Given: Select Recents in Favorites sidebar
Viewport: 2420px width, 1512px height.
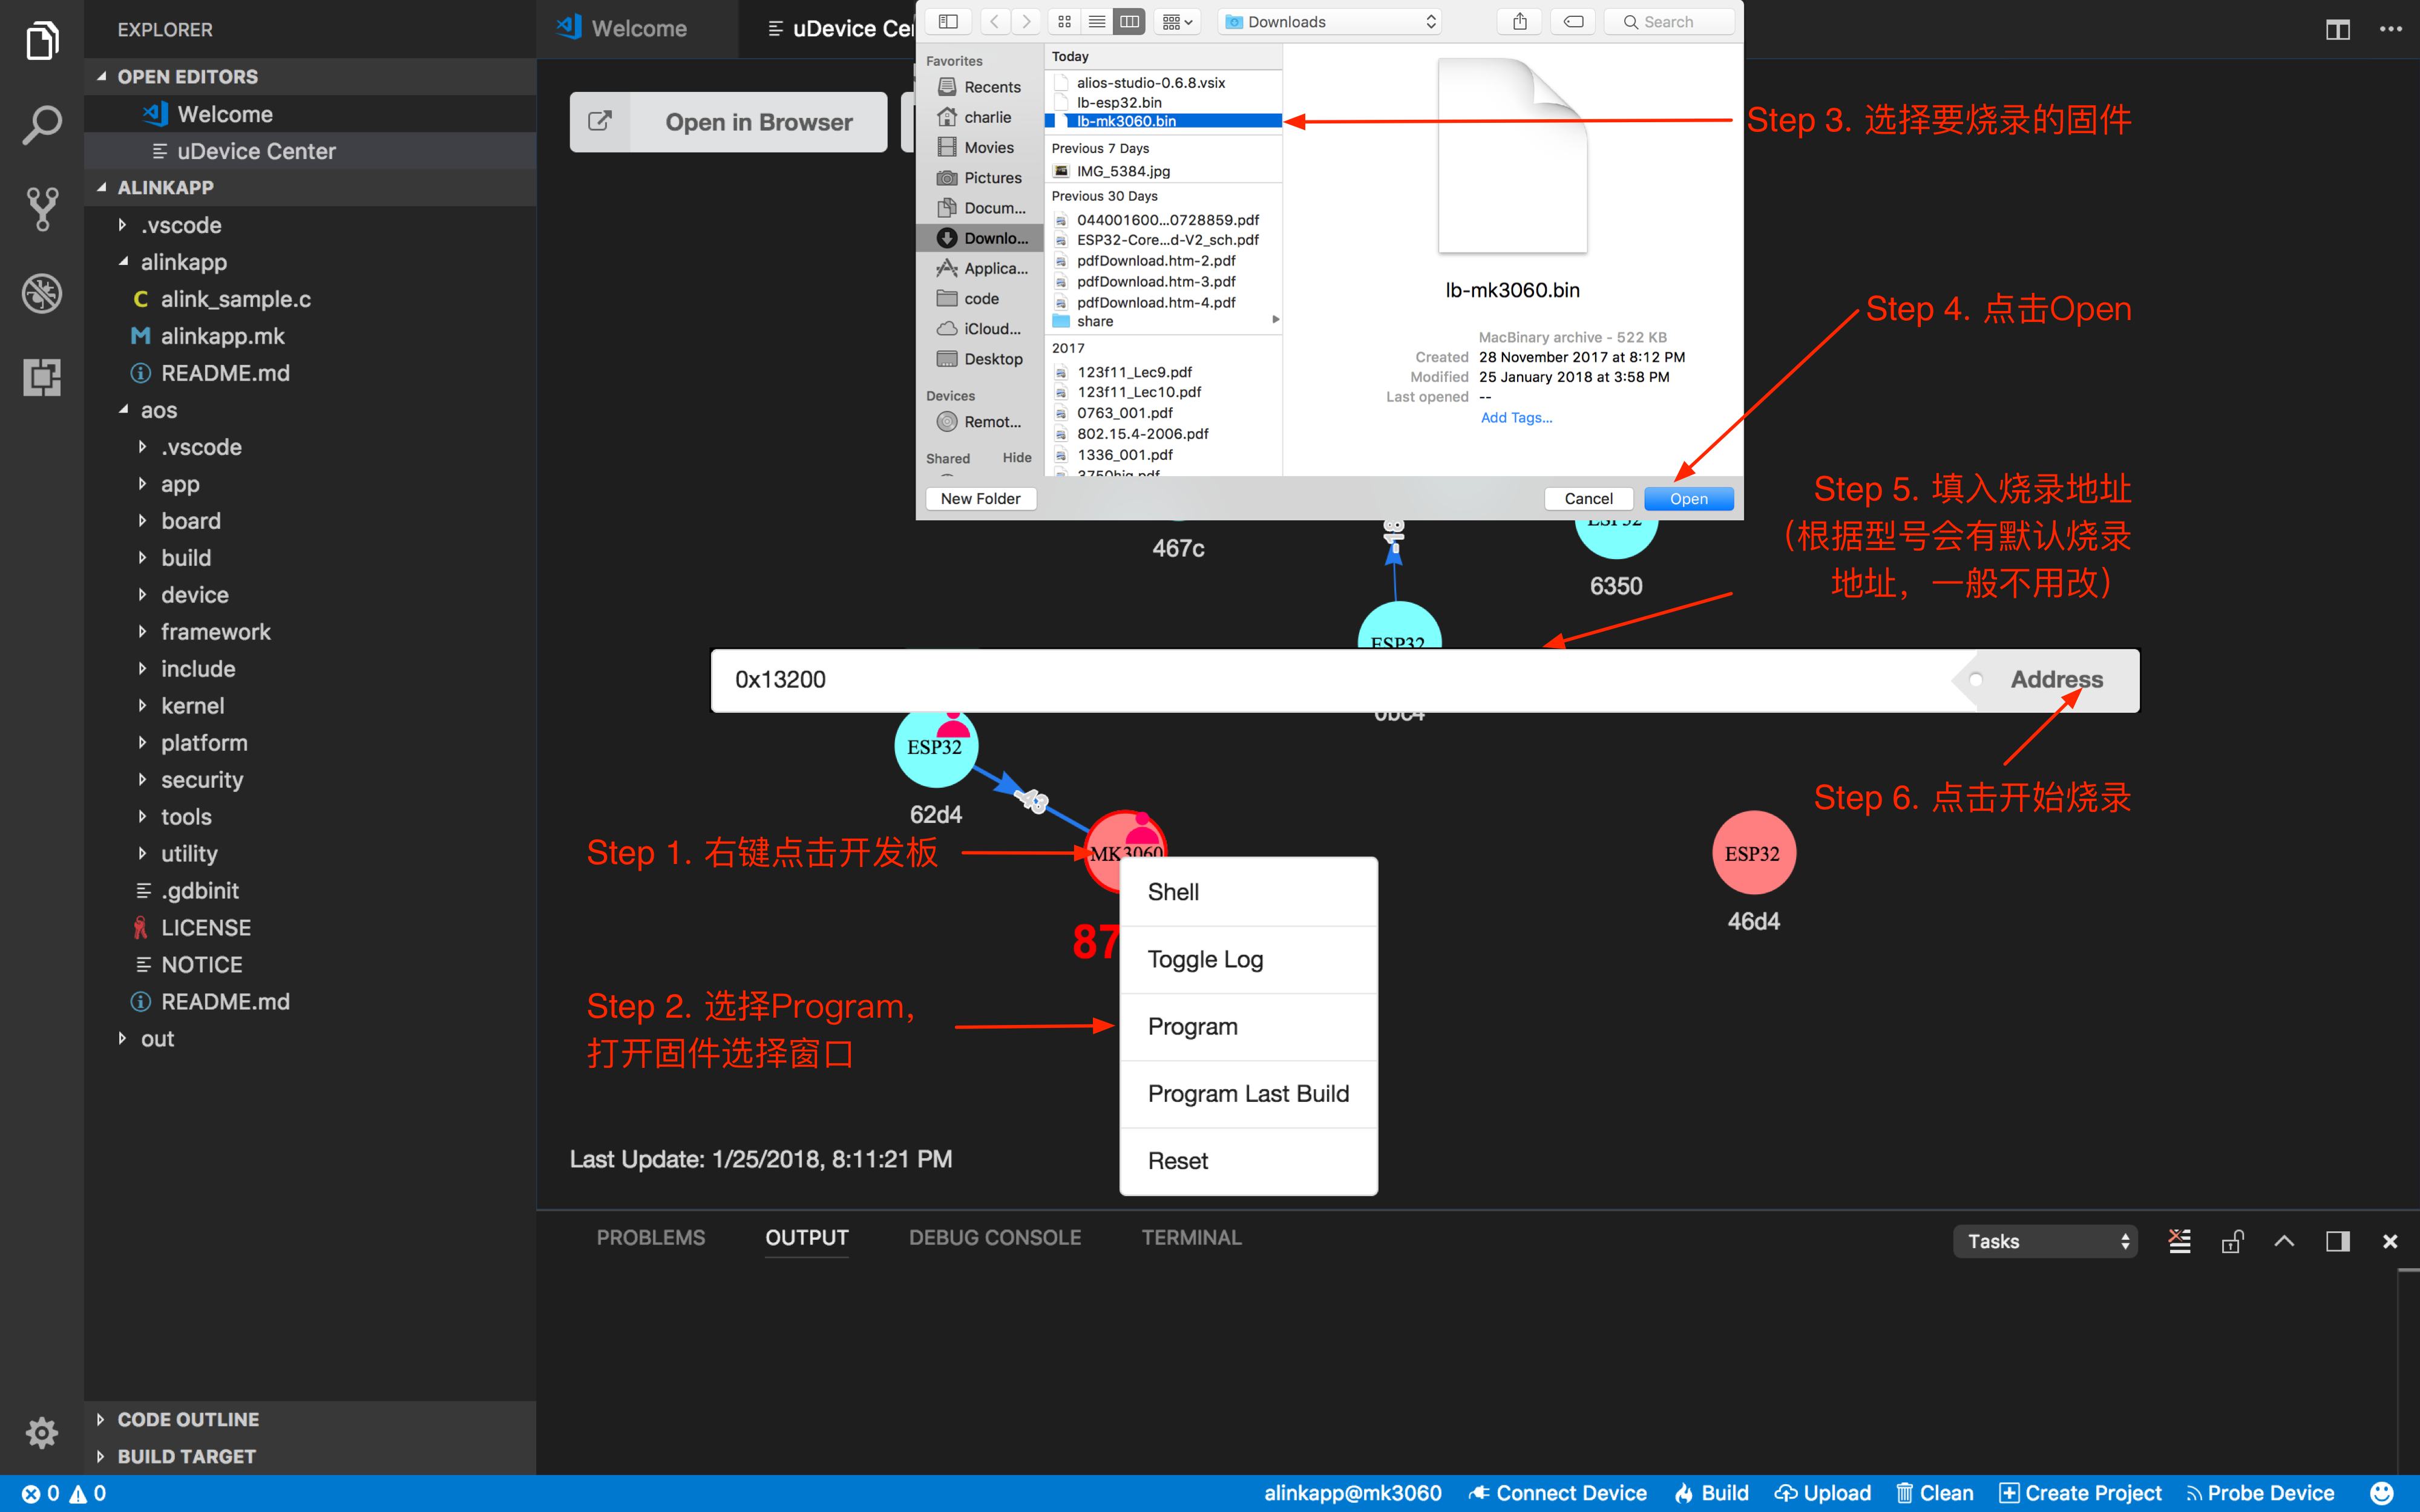Looking at the screenshot, I should click(x=979, y=87).
